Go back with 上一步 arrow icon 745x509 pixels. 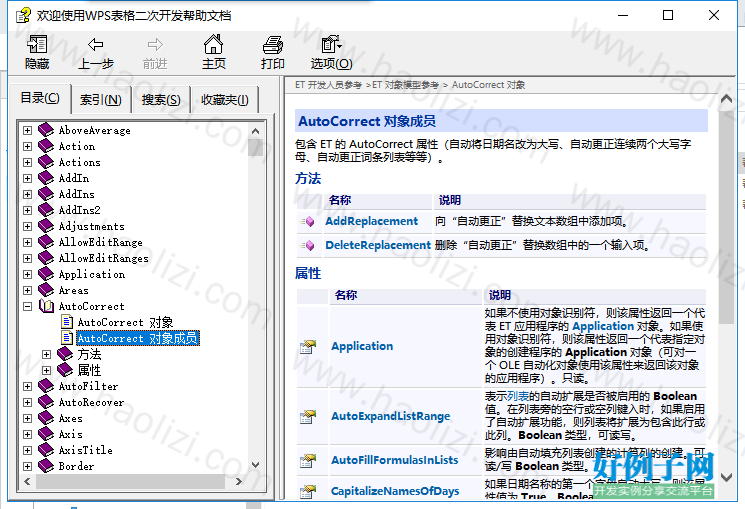click(96, 44)
